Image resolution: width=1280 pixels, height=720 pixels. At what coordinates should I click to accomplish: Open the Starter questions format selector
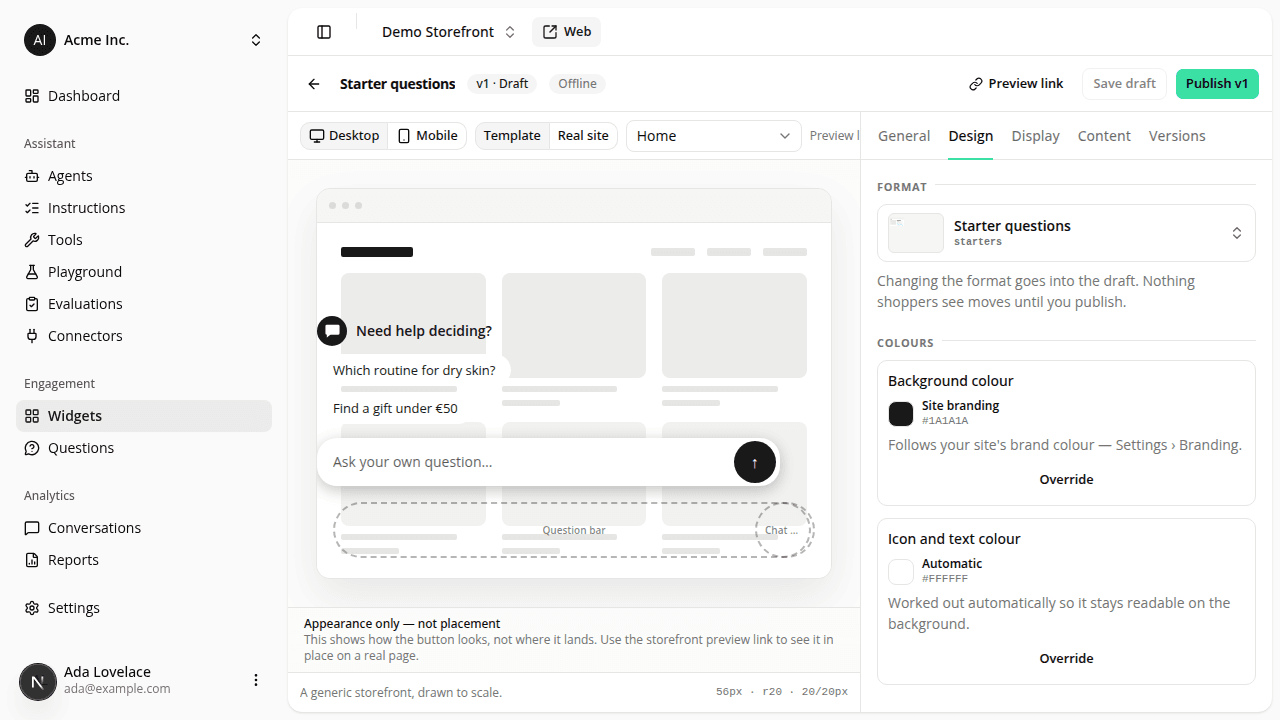click(1066, 233)
